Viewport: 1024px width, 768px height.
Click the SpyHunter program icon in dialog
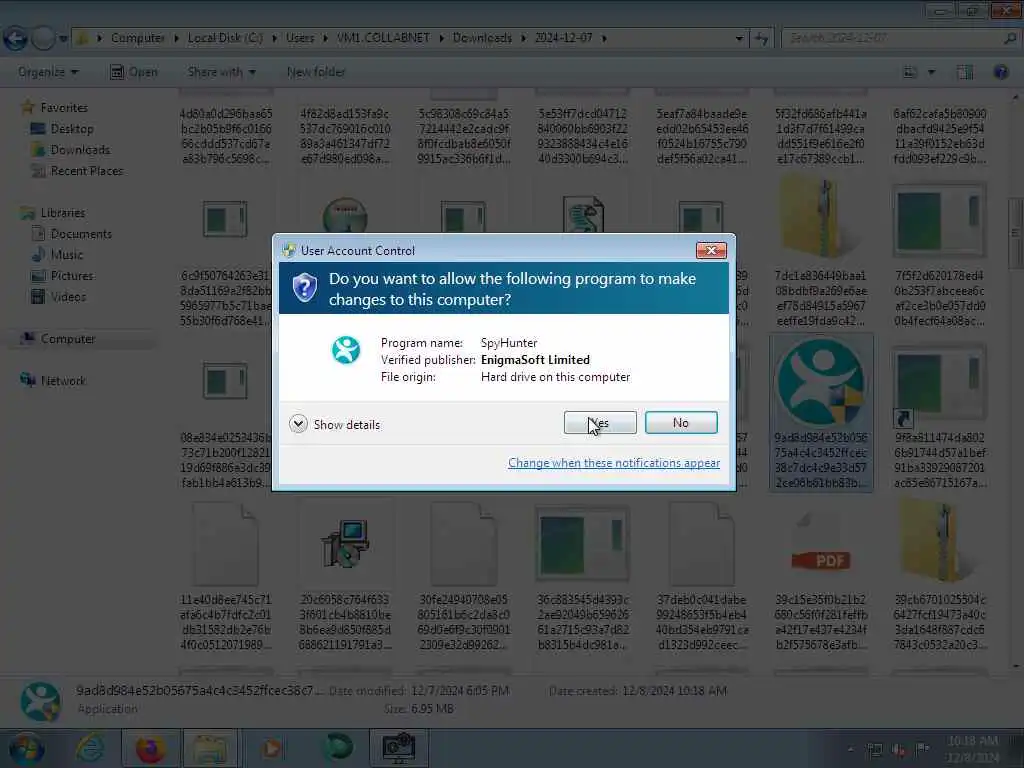click(x=346, y=350)
